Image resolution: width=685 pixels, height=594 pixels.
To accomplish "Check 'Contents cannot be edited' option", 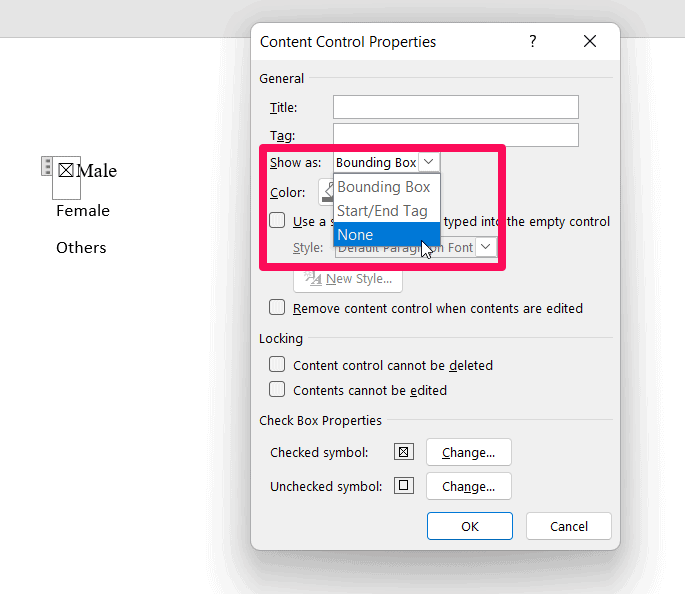I will [x=277, y=390].
